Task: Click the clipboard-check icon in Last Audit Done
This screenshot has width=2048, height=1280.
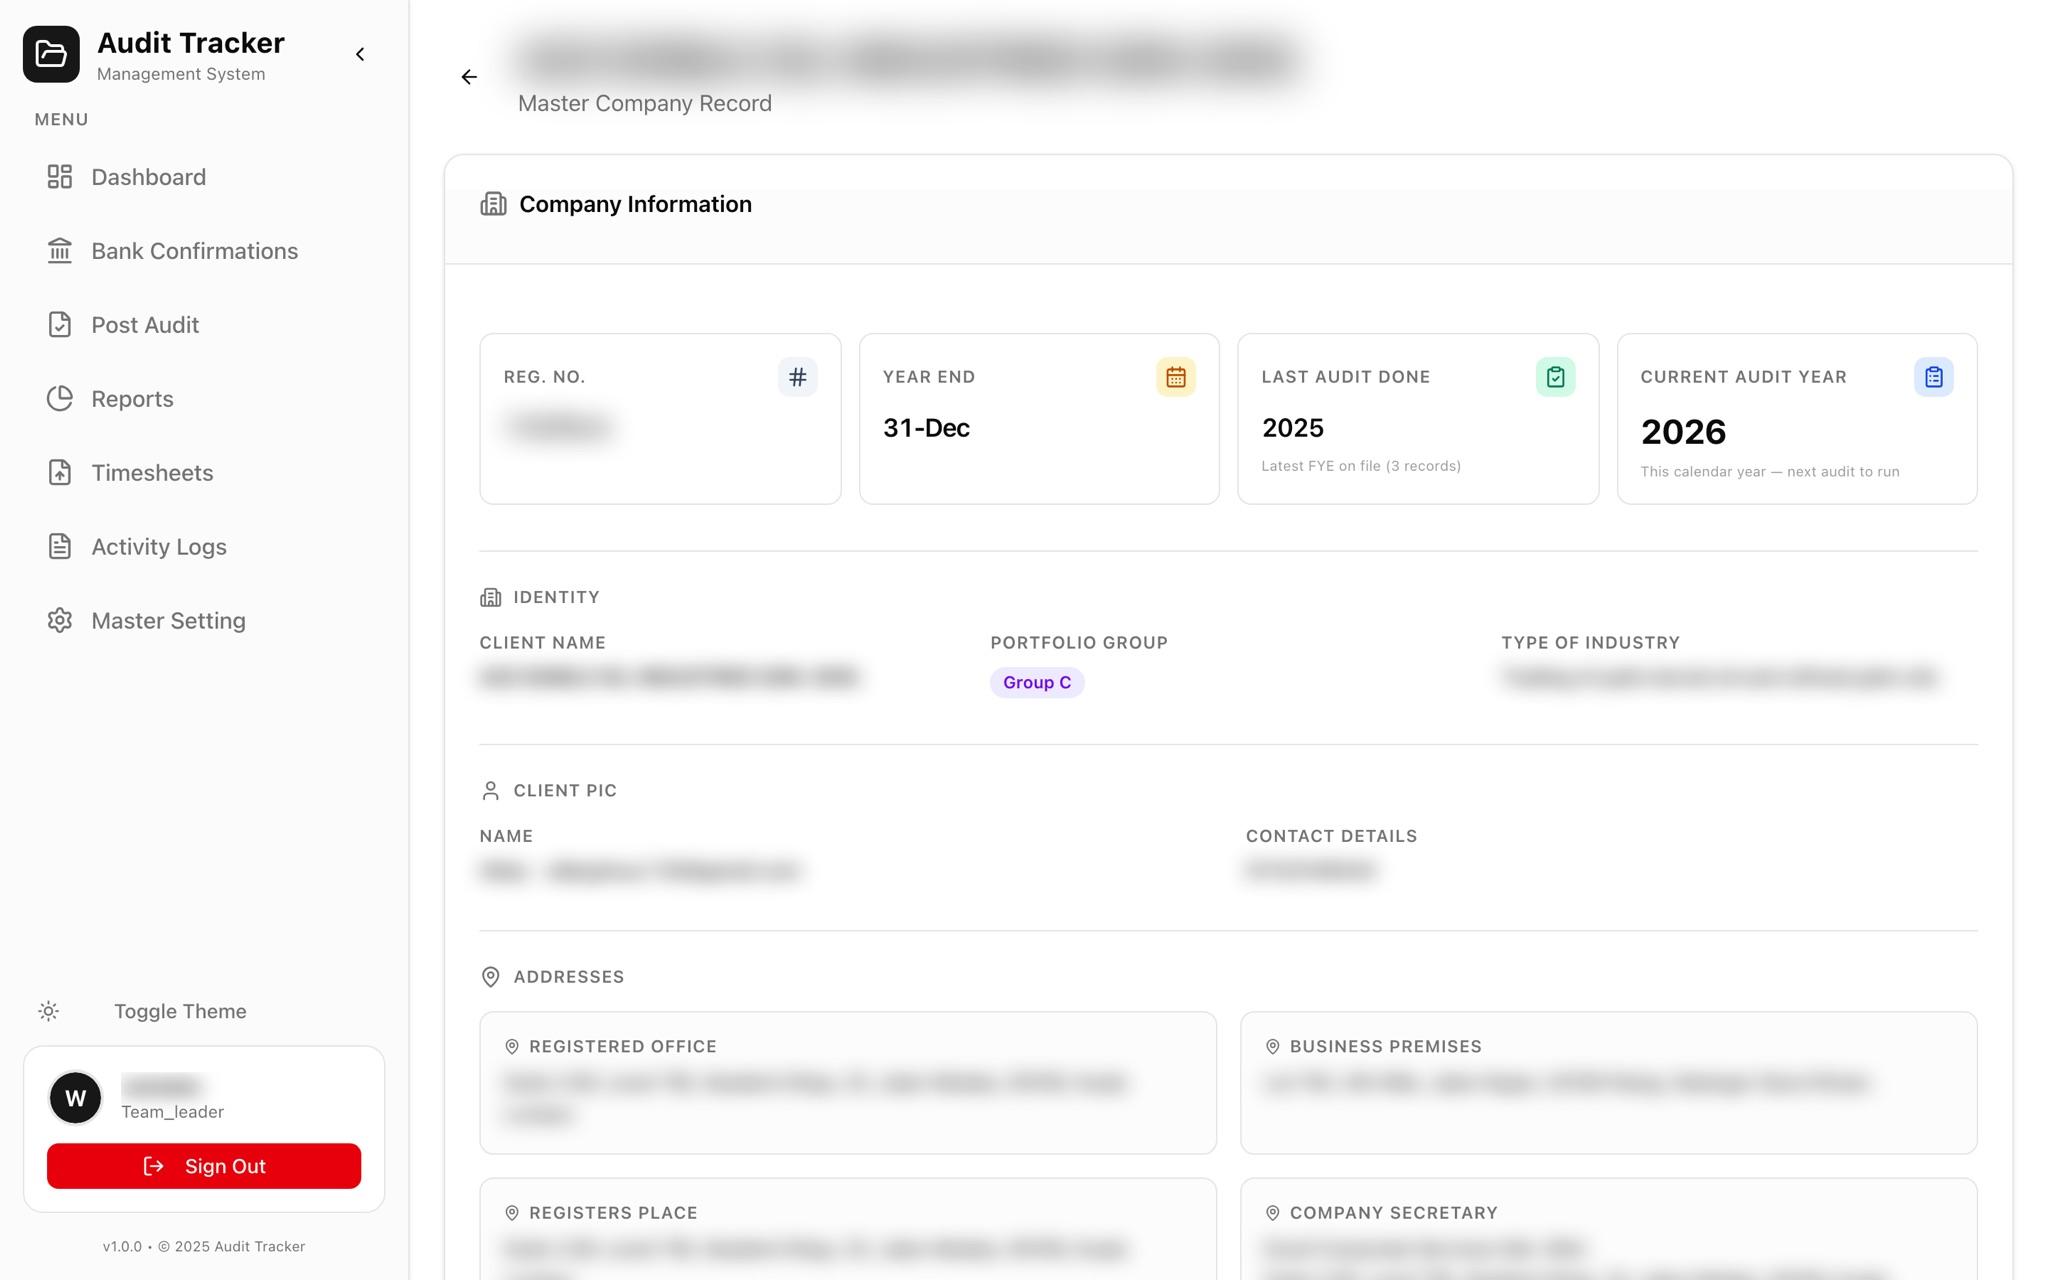Action: coord(1555,377)
